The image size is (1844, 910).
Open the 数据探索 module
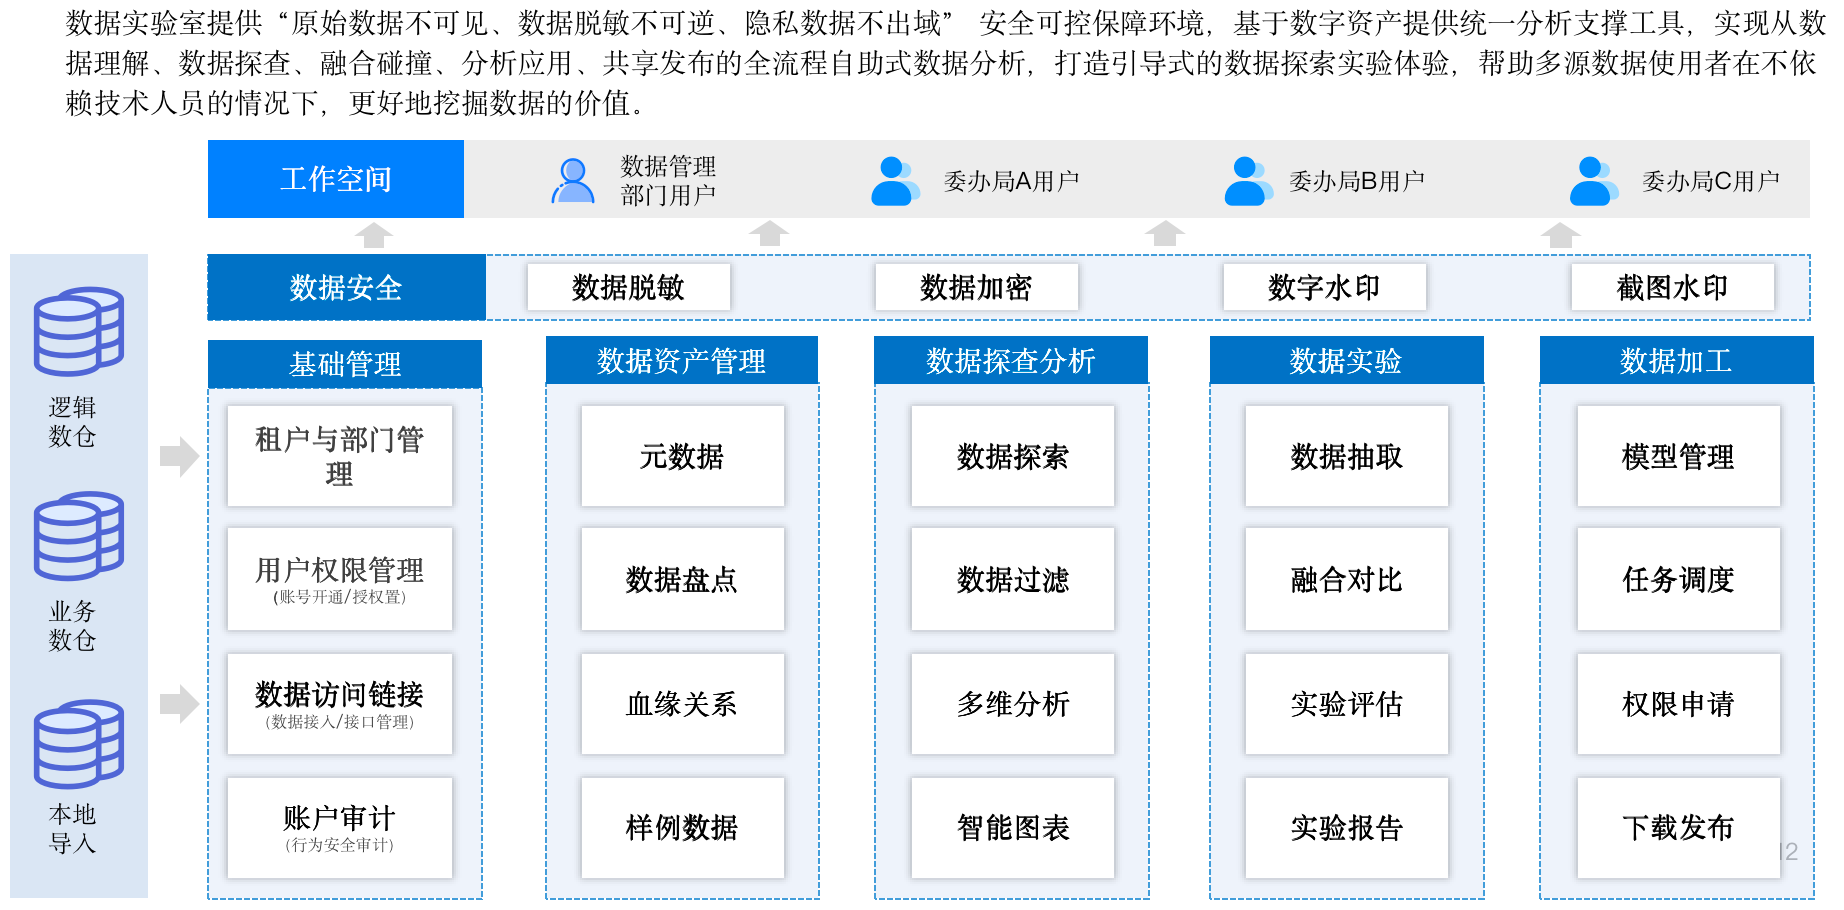coord(1012,457)
